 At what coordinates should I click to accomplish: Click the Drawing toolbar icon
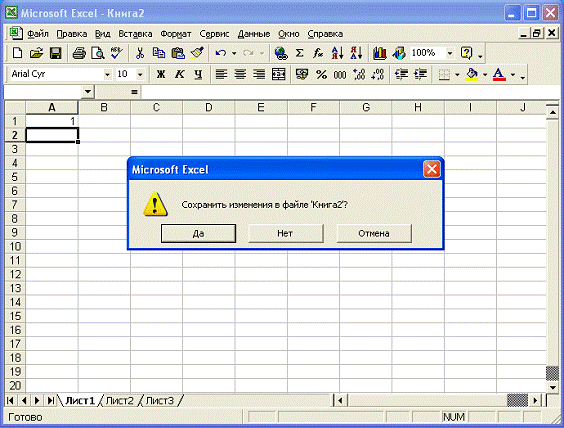[x=399, y=53]
